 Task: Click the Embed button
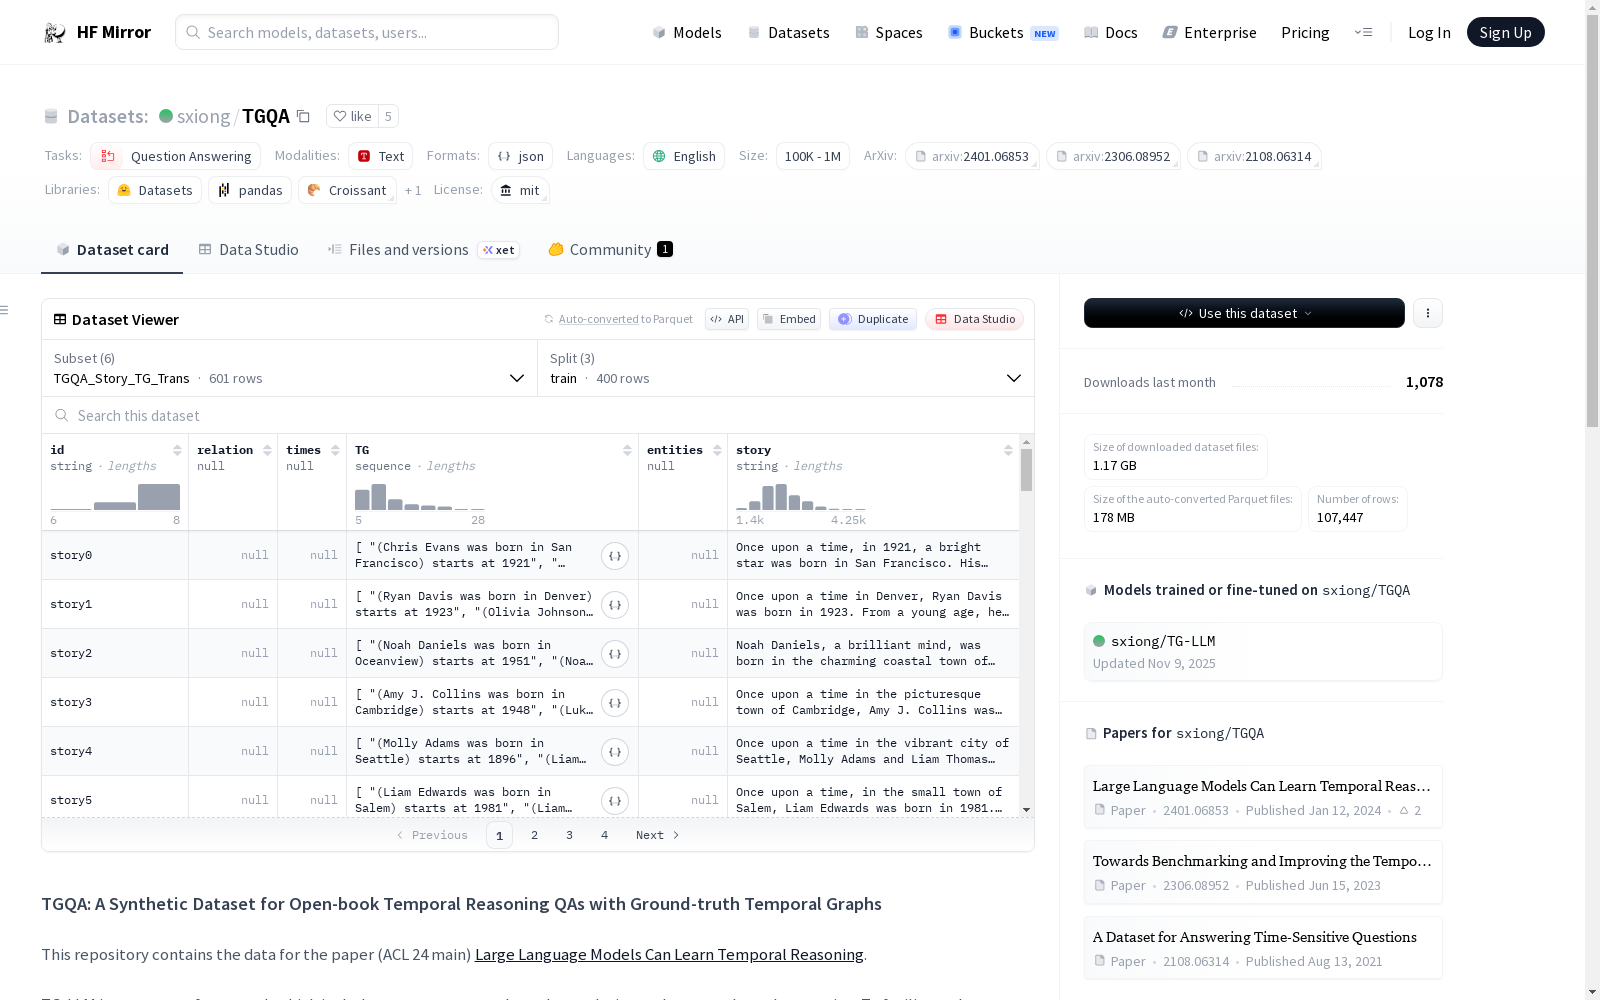pyautogui.click(x=789, y=319)
